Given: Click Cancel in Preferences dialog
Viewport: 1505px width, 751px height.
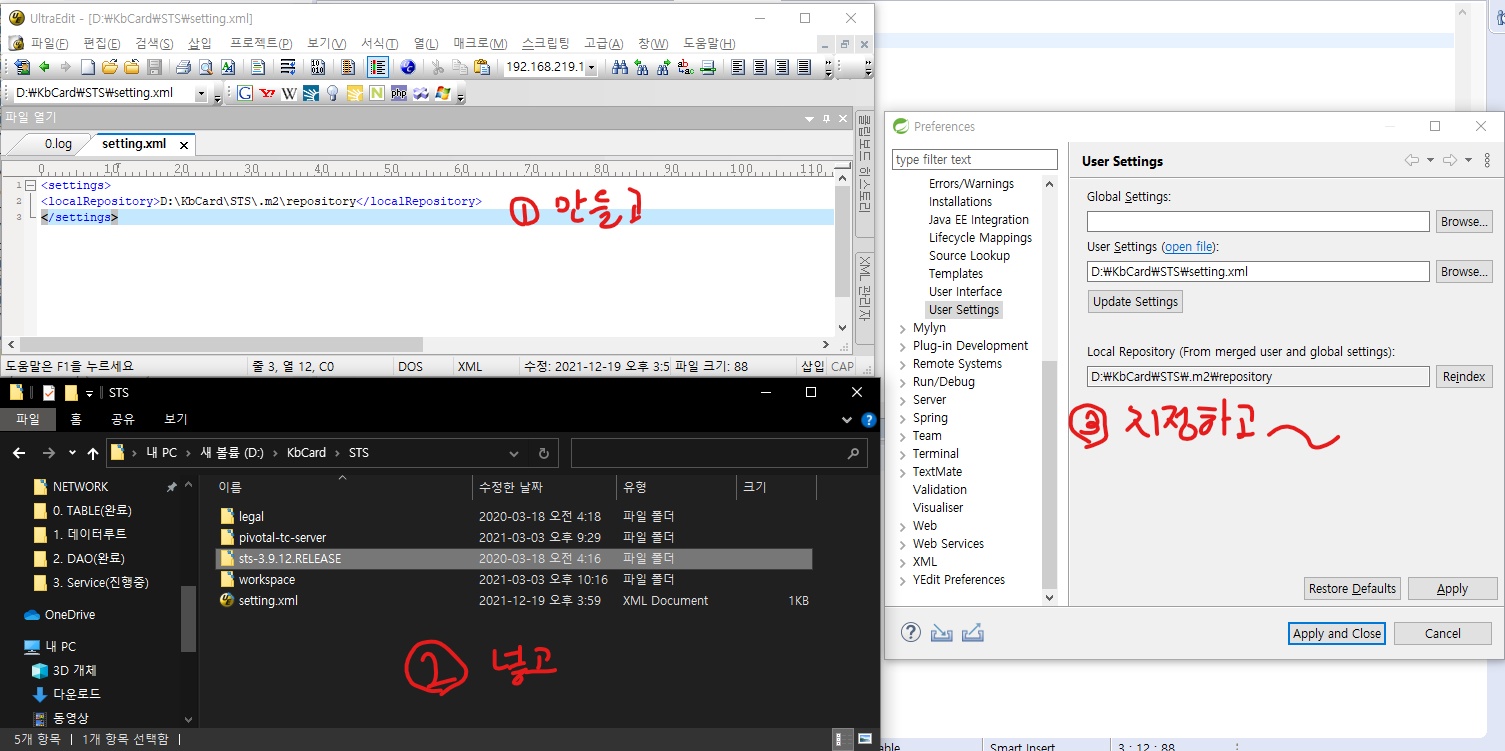Looking at the screenshot, I should pyautogui.click(x=1443, y=633).
